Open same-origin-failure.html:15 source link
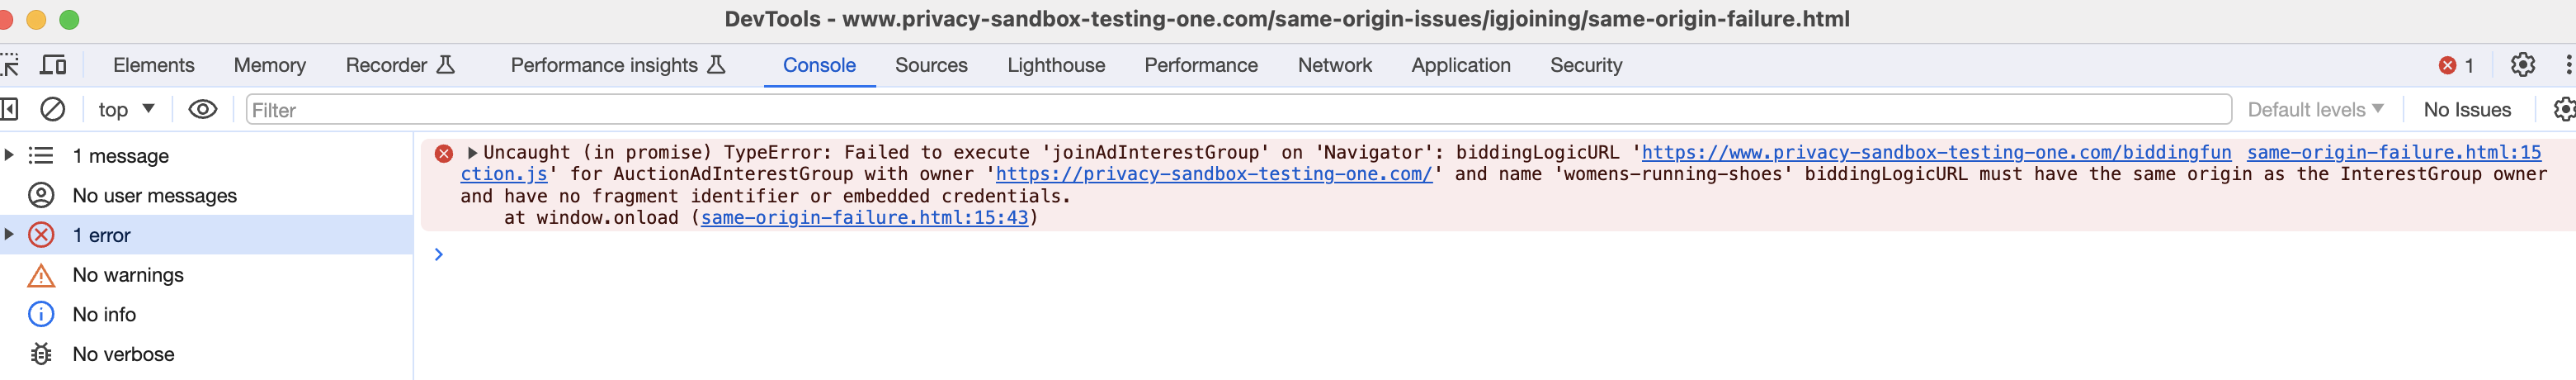This screenshot has height=380, width=2576. coord(2393,152)
